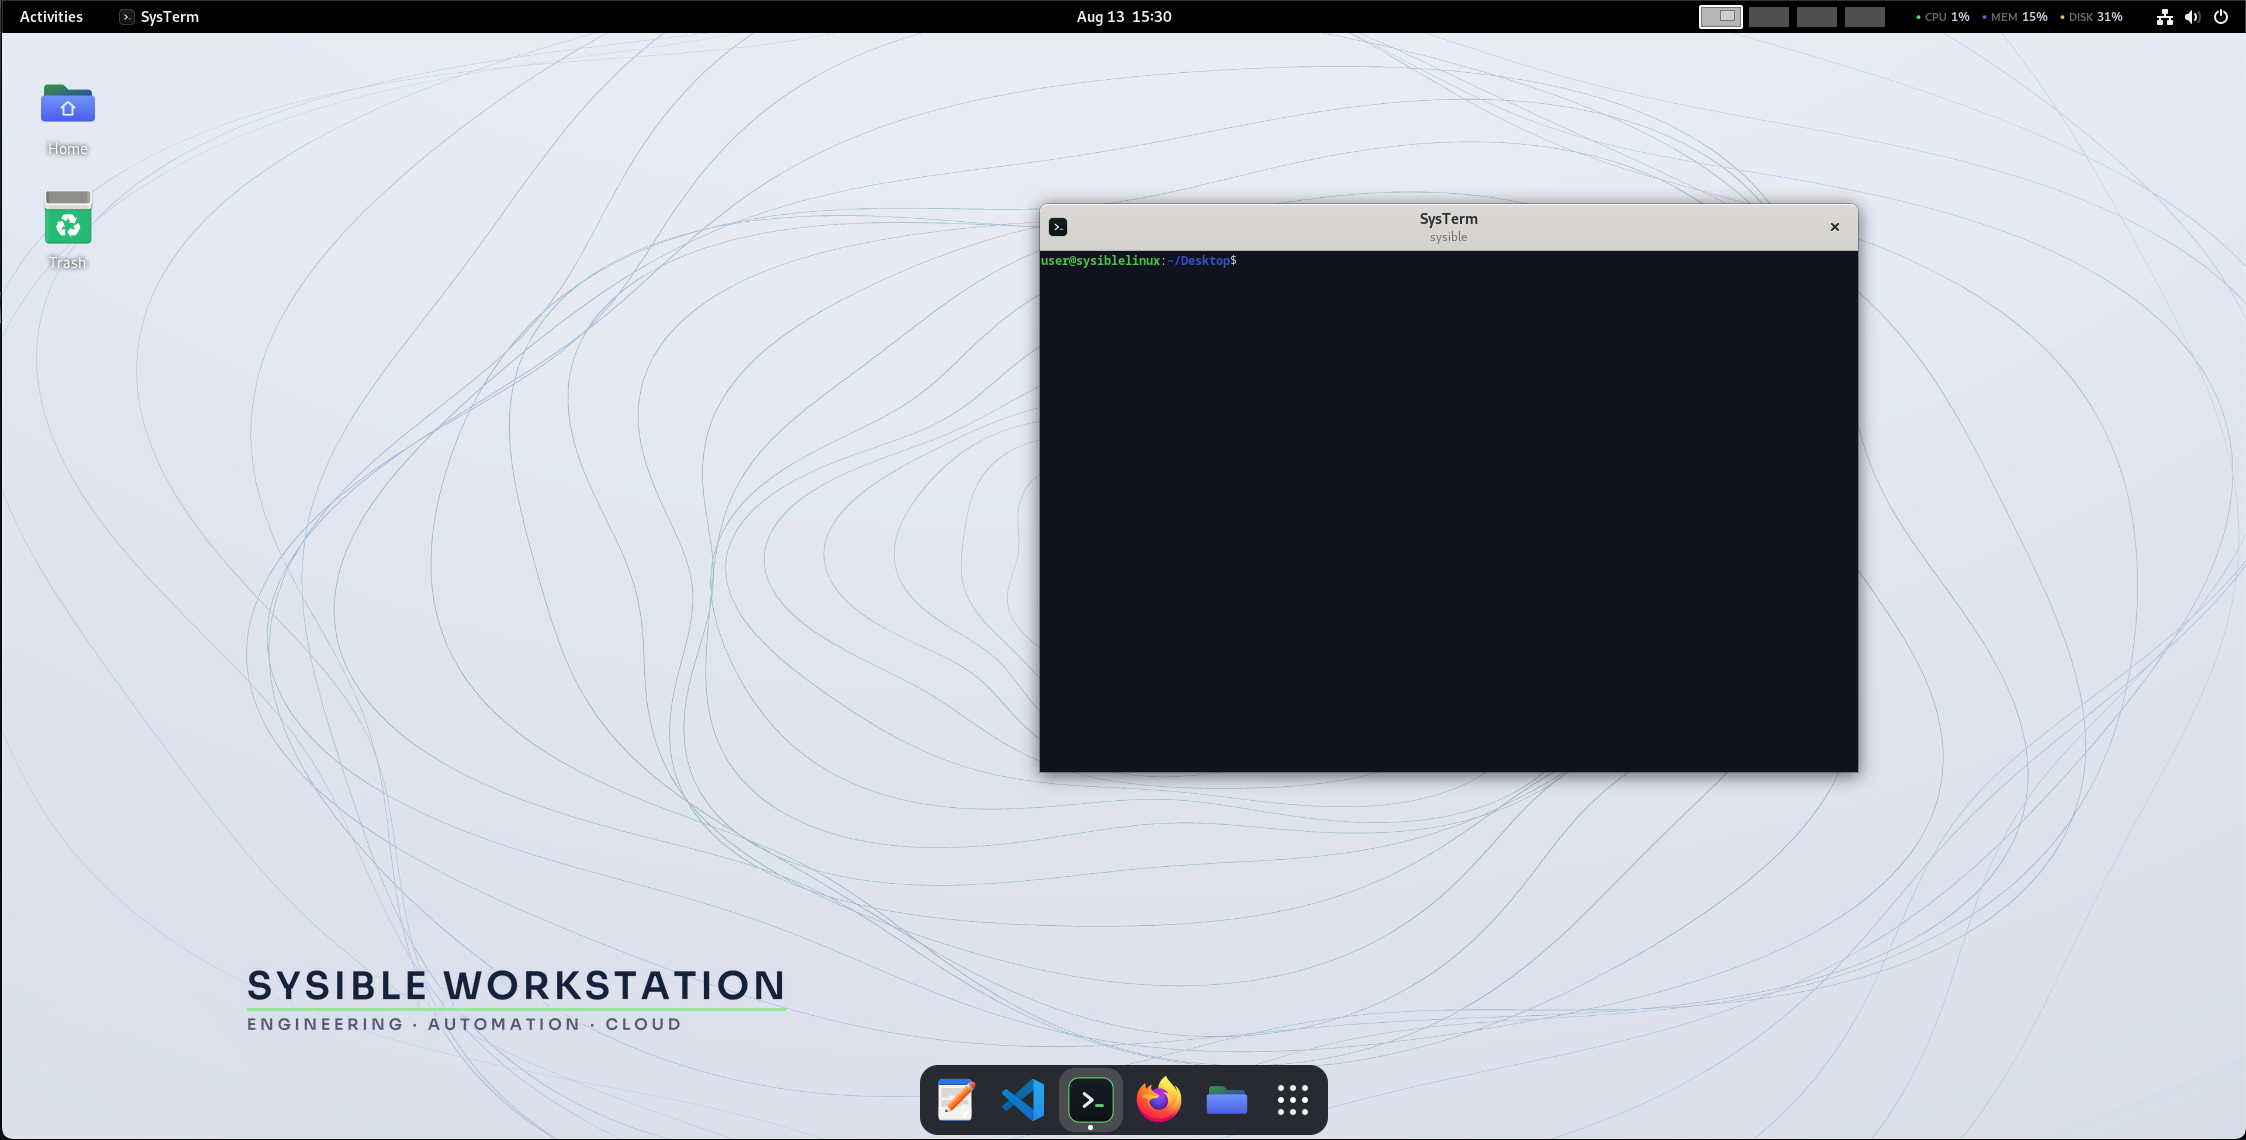Click the DISK 31% usage indicator
Viewport: 2246px width, 1140px height.
click(x=2092, y=17)
